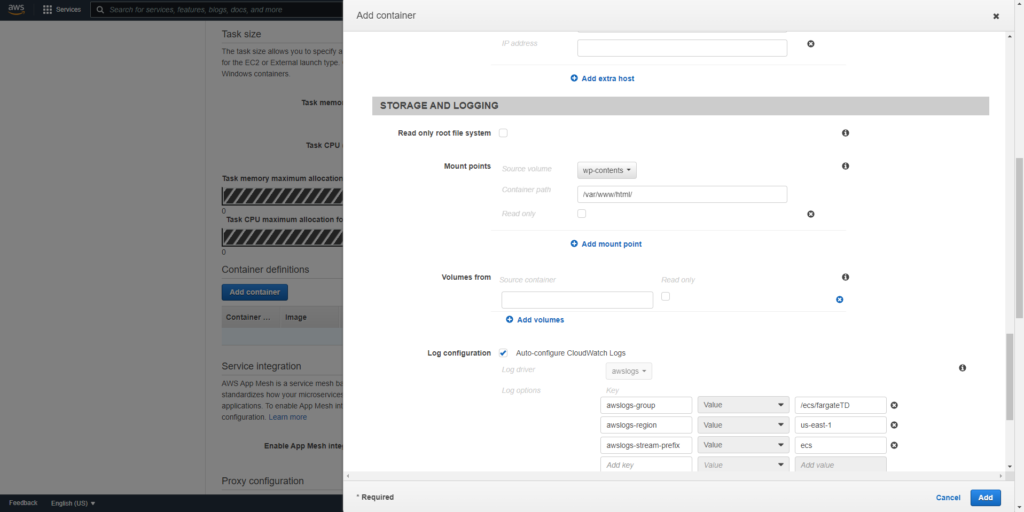Image resolution: width=1024 pixels, height=512 pixels.
Task: Open Value dropdown for awslogs-stream-prefix
Action: tap(743, 445)
